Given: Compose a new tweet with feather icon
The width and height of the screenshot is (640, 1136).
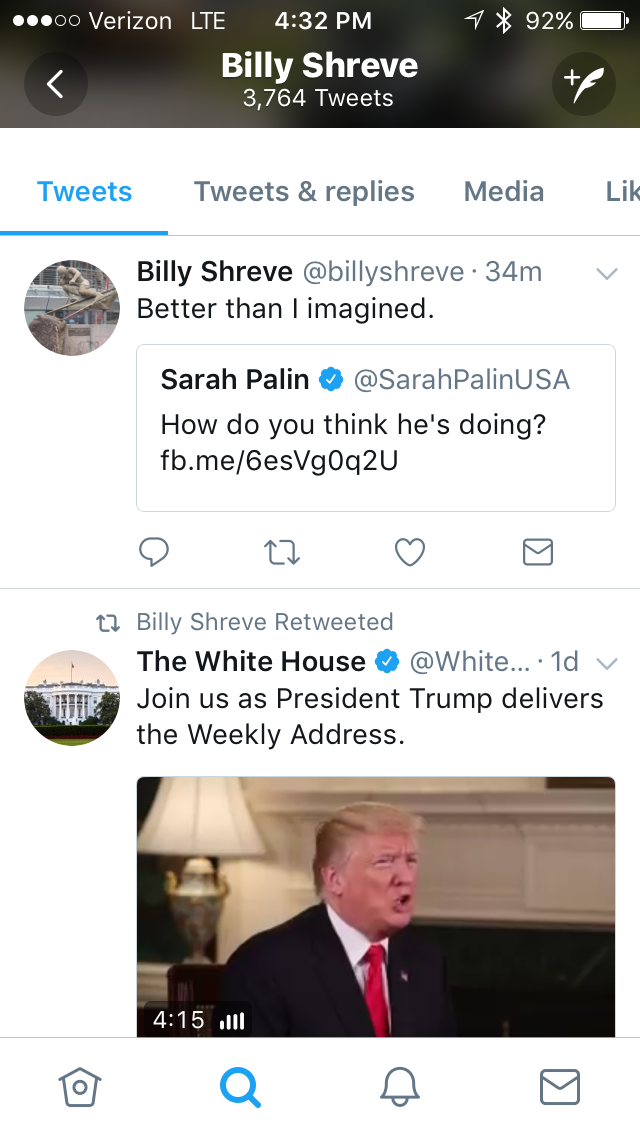Looking at the screenshot, I should (583, 84).
